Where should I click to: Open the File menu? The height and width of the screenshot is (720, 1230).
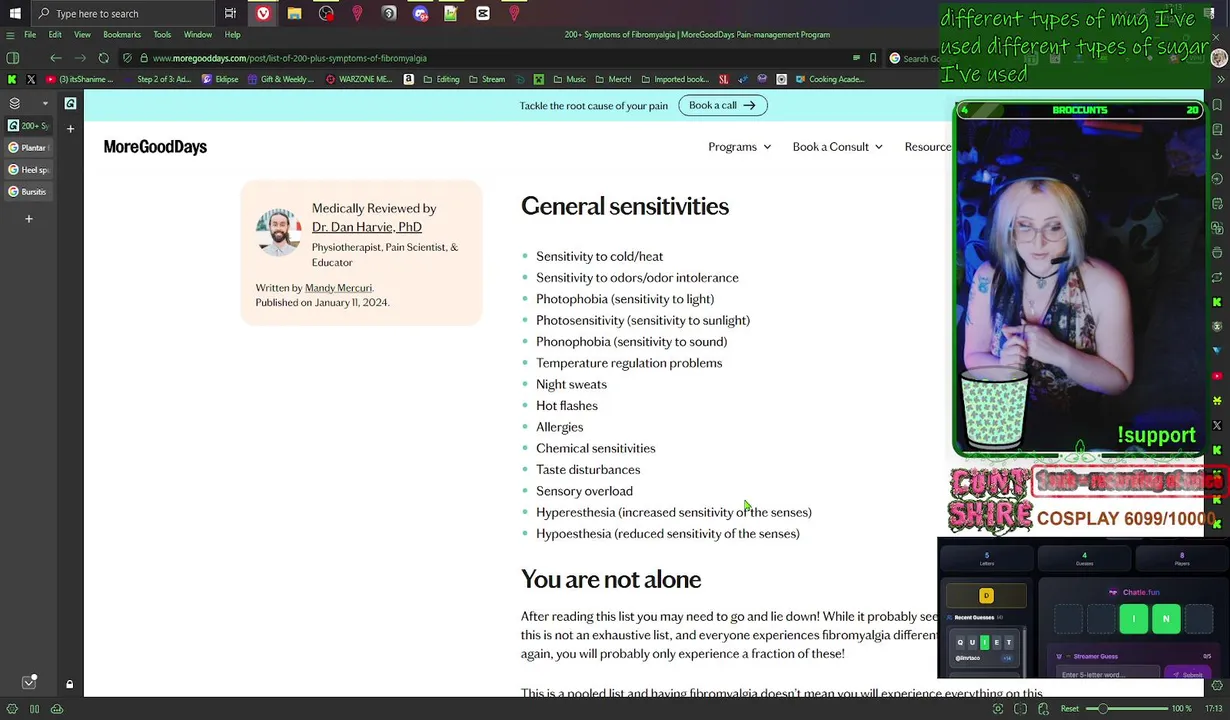coord(30,35)
